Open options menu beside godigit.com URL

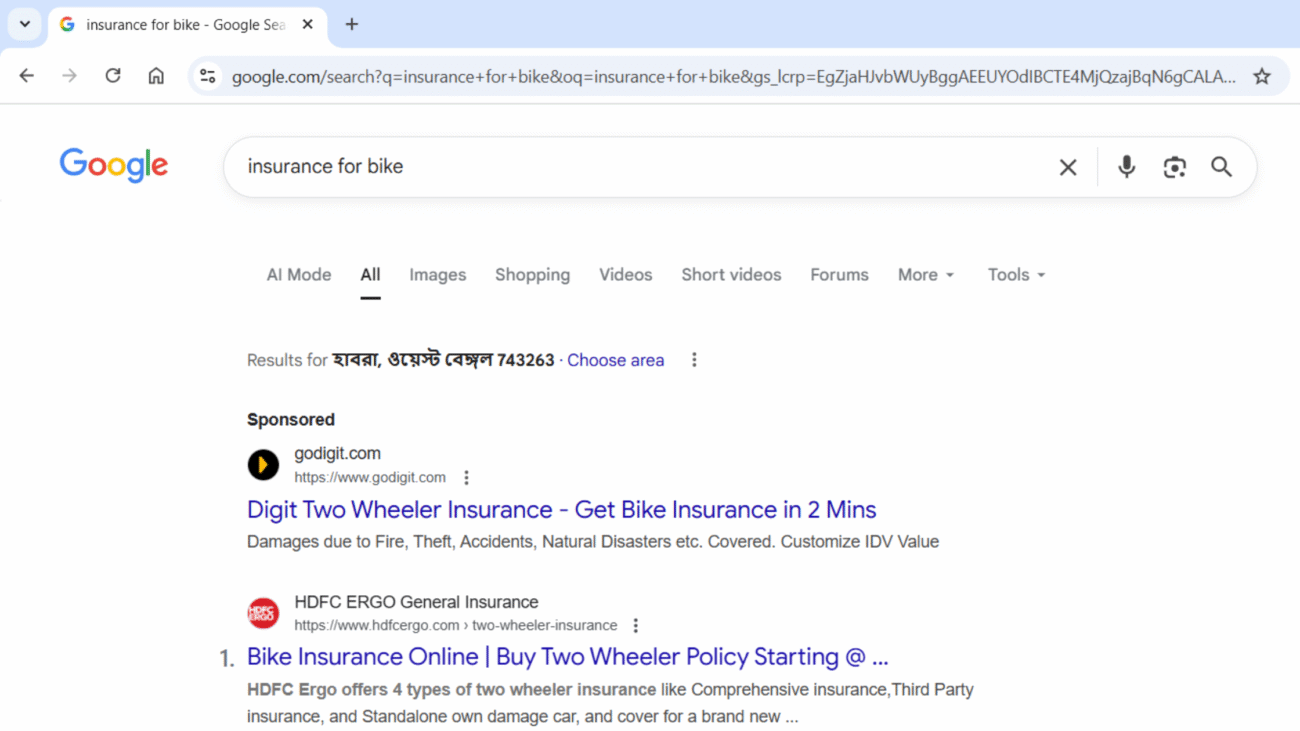pos(466,478)
